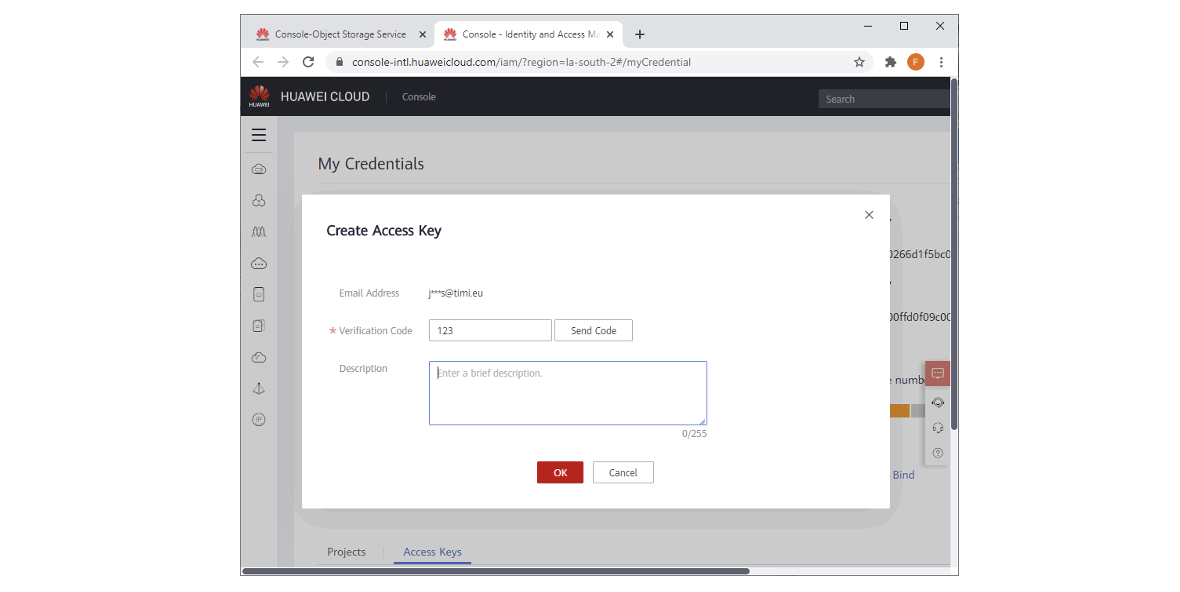
Task: Click the browser reload button
Action: pyautogui.click(x=309, y=62)
